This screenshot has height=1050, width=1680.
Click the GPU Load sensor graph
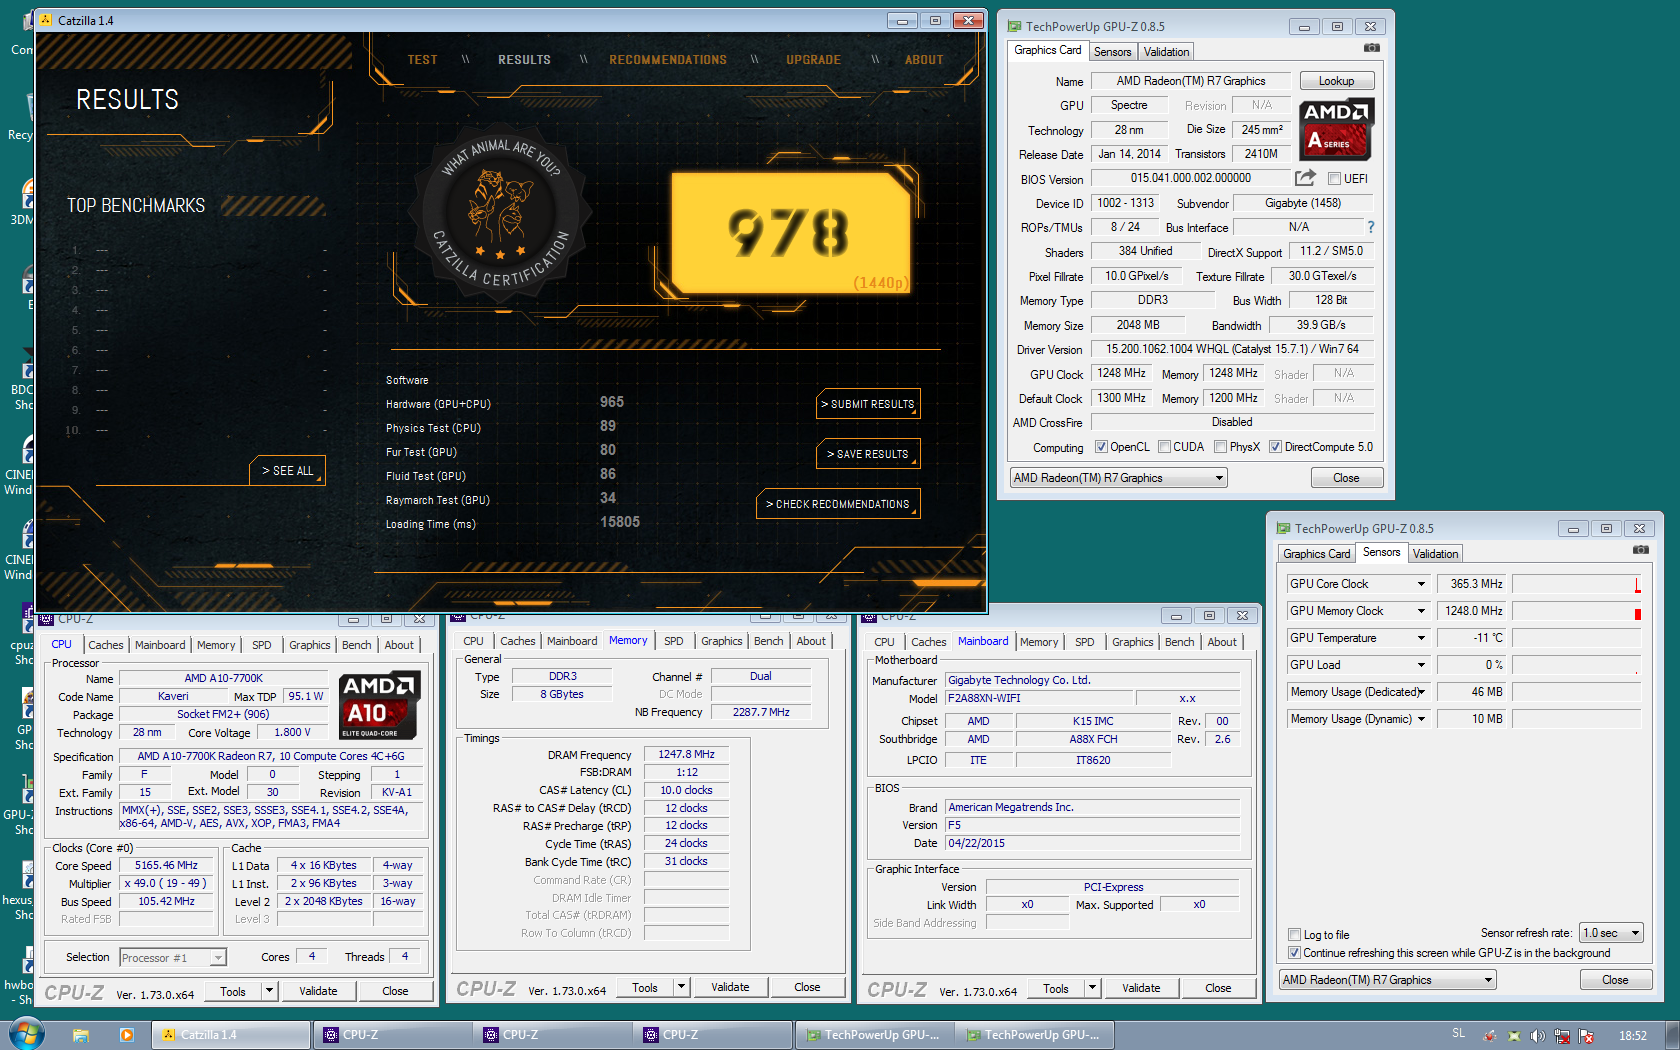tap(1576, 665)
